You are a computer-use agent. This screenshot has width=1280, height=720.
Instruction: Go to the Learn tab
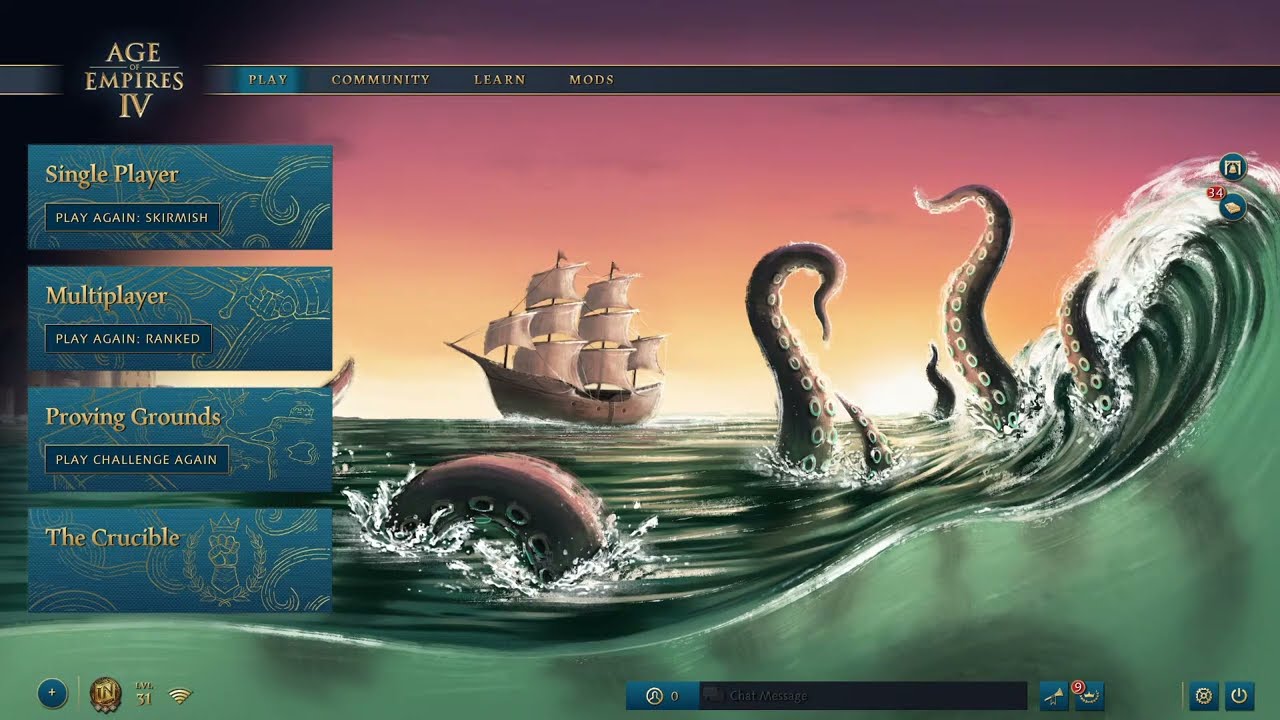(x=500, y=80)
